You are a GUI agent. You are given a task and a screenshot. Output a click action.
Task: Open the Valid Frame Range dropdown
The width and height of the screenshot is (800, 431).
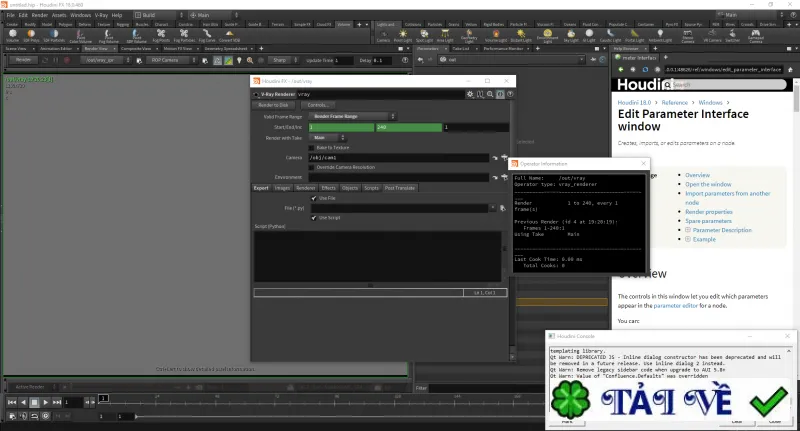(352, 116)
